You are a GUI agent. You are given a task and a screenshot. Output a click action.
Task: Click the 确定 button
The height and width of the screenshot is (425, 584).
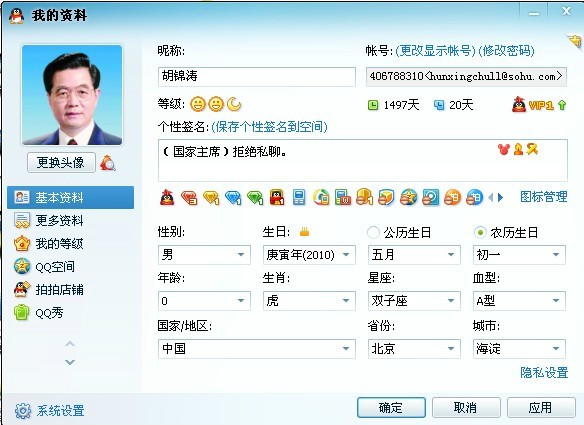coord(391,407)
